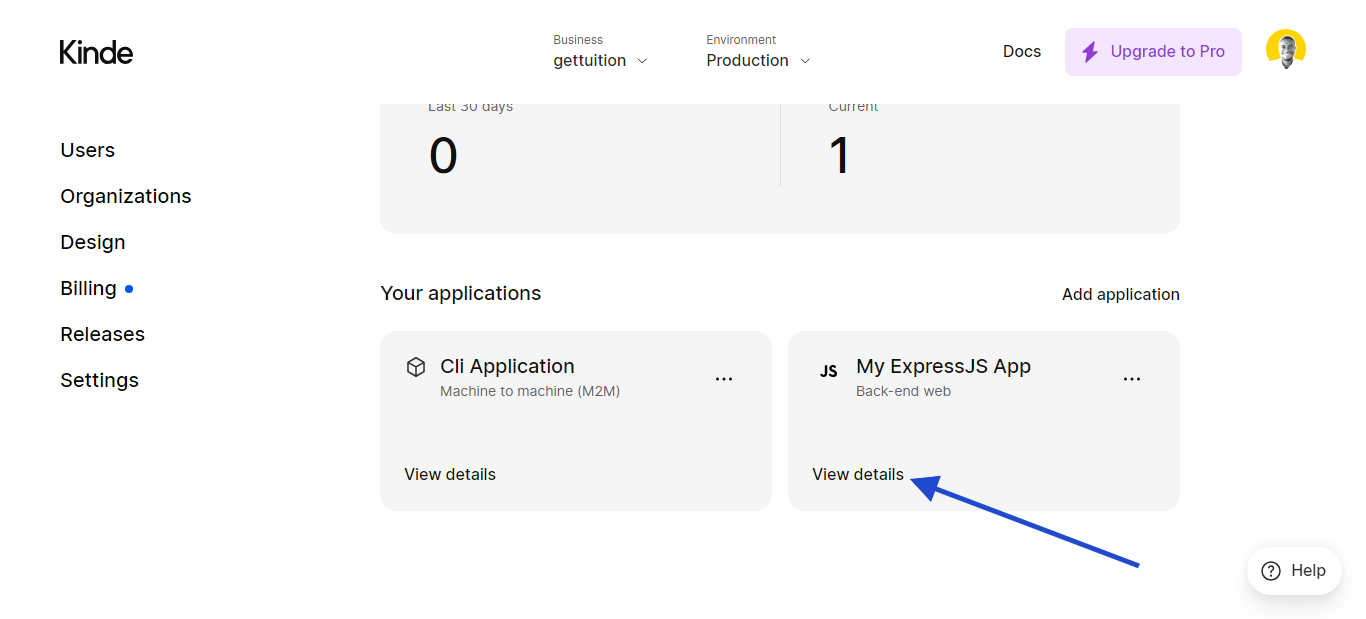Click the Cli Application cube icon
Viewport: 1366px width, 619px height.
416,367
